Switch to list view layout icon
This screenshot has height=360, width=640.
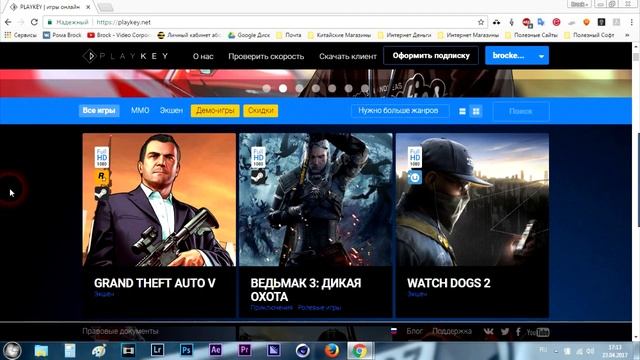tap(462, 111)
